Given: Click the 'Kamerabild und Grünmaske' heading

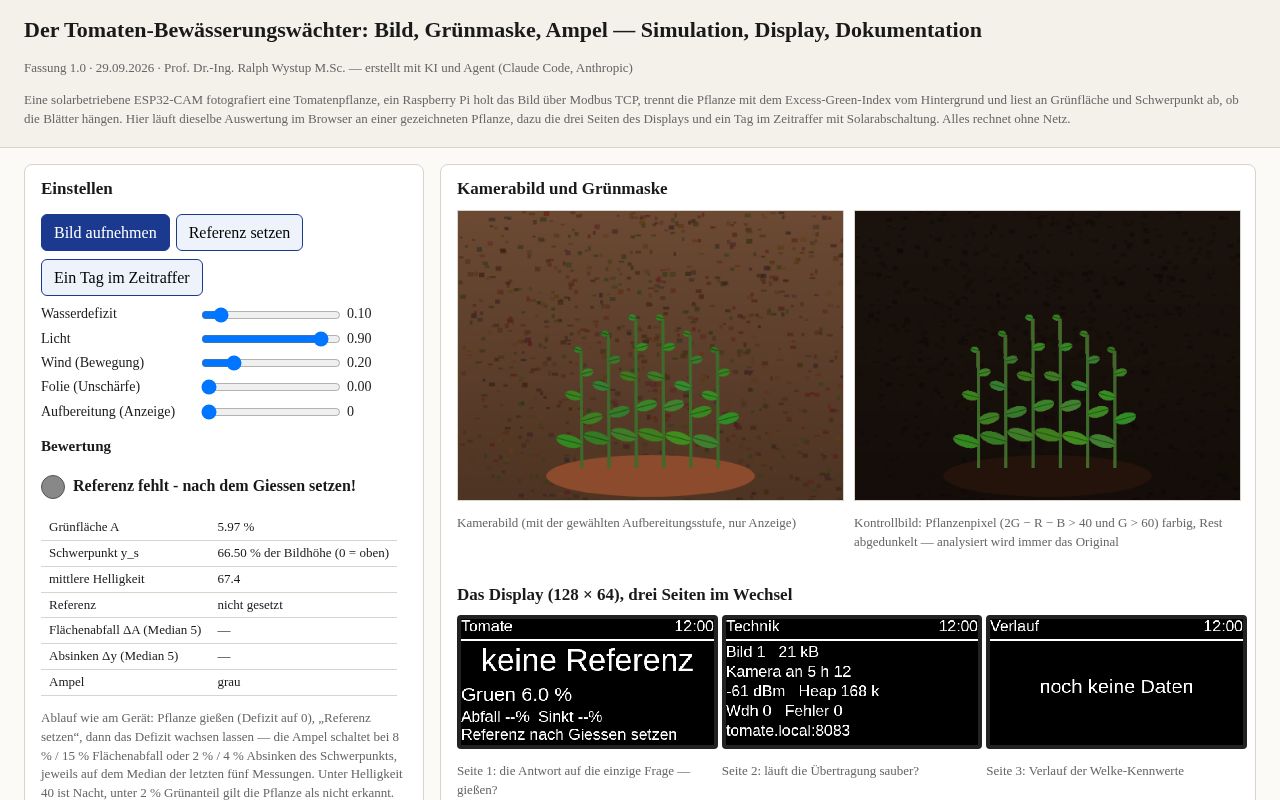Looking at the screenshot, I should pos(562,189).
